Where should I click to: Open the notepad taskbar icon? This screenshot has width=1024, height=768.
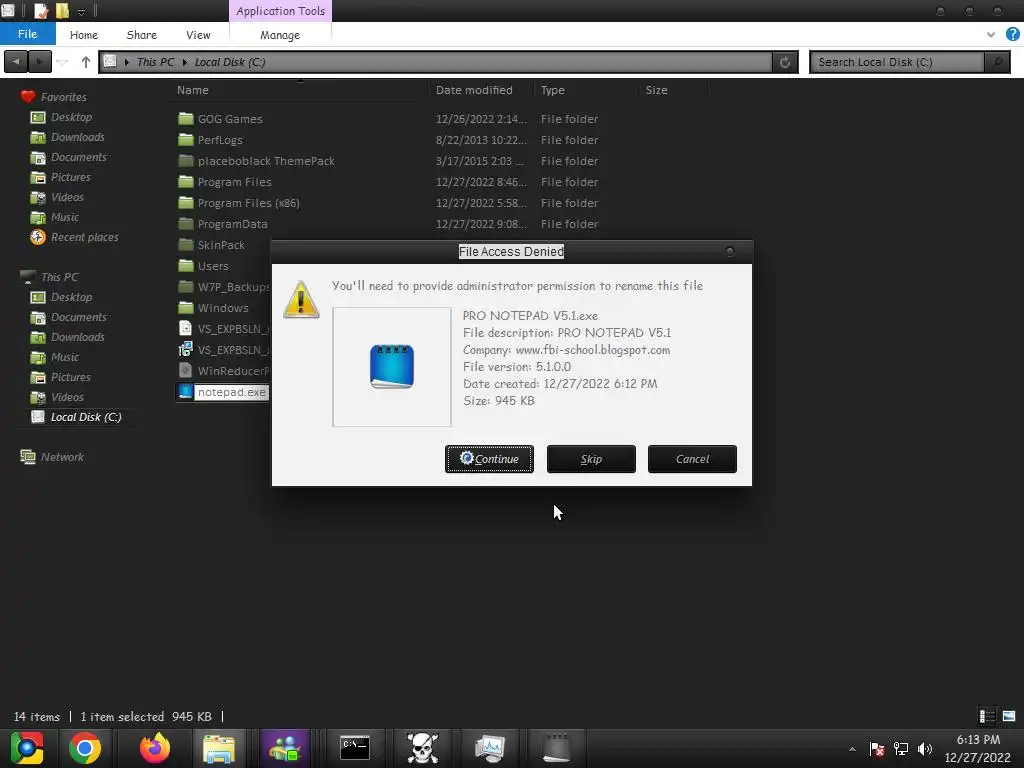556,748
